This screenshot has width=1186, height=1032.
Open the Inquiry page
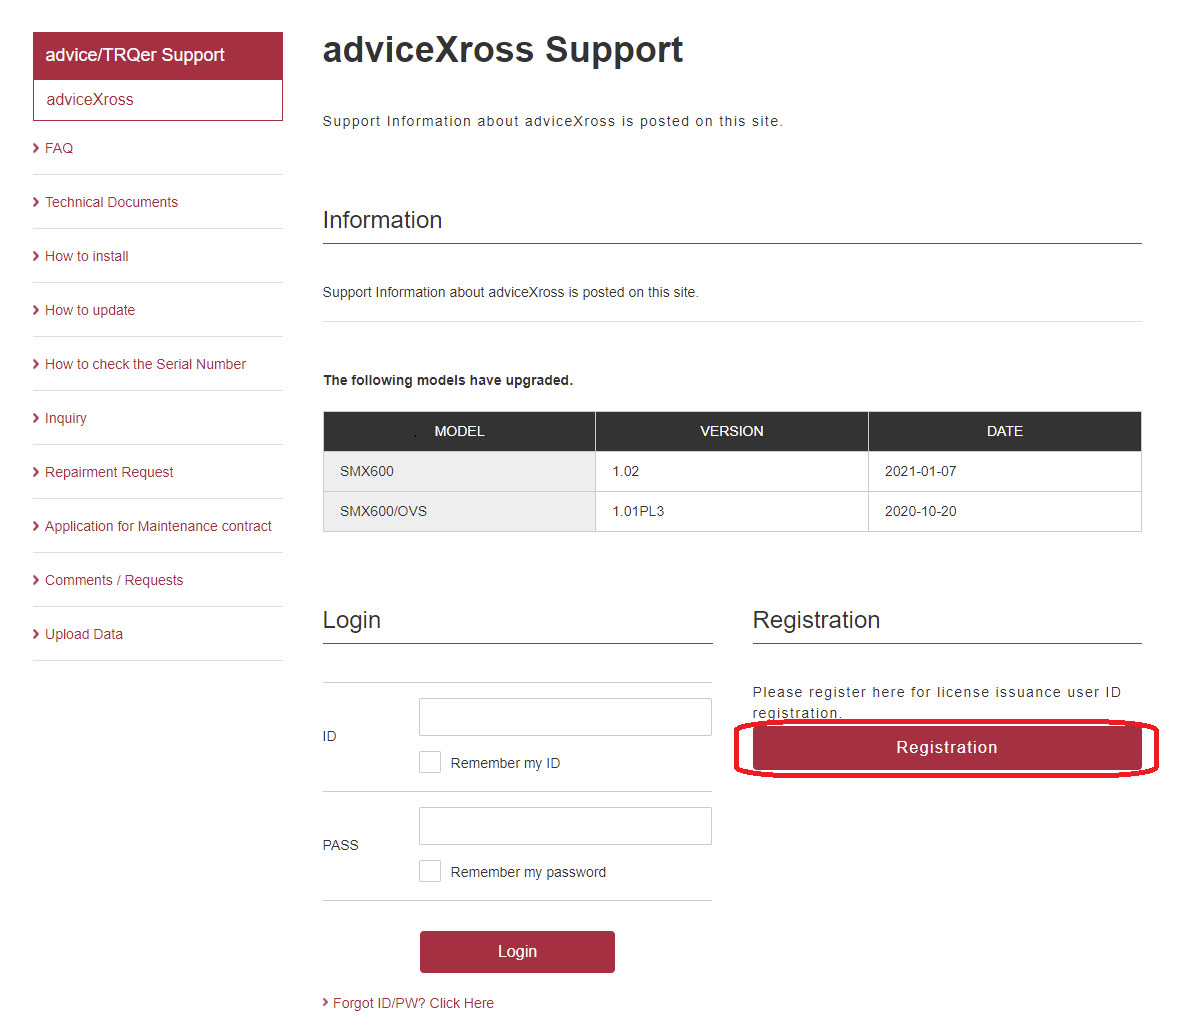65,418
